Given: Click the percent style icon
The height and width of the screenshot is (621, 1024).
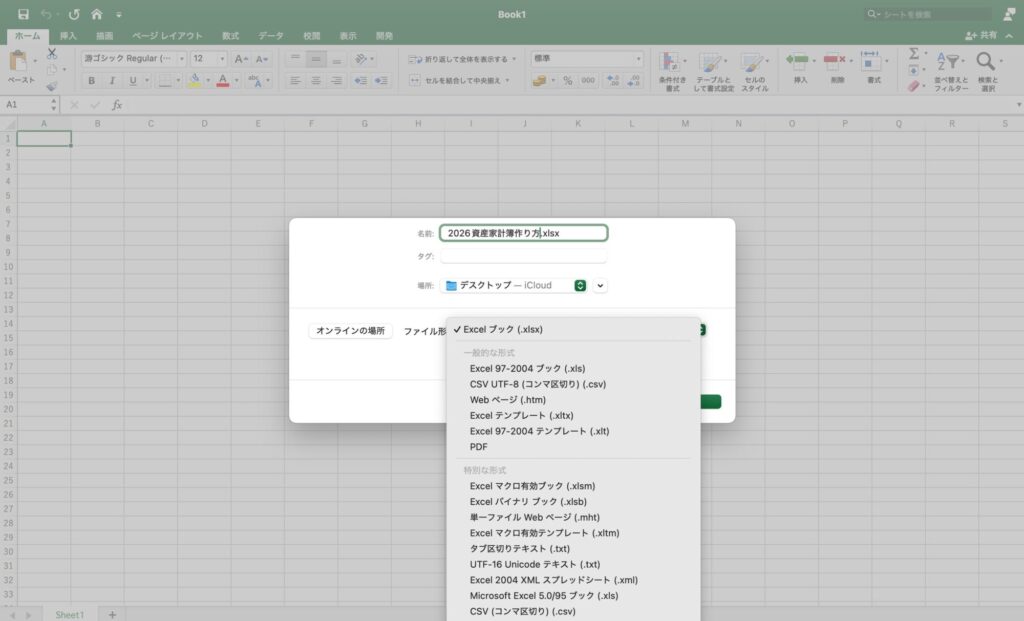Looking at the screenshot, I should coord(567,80).
